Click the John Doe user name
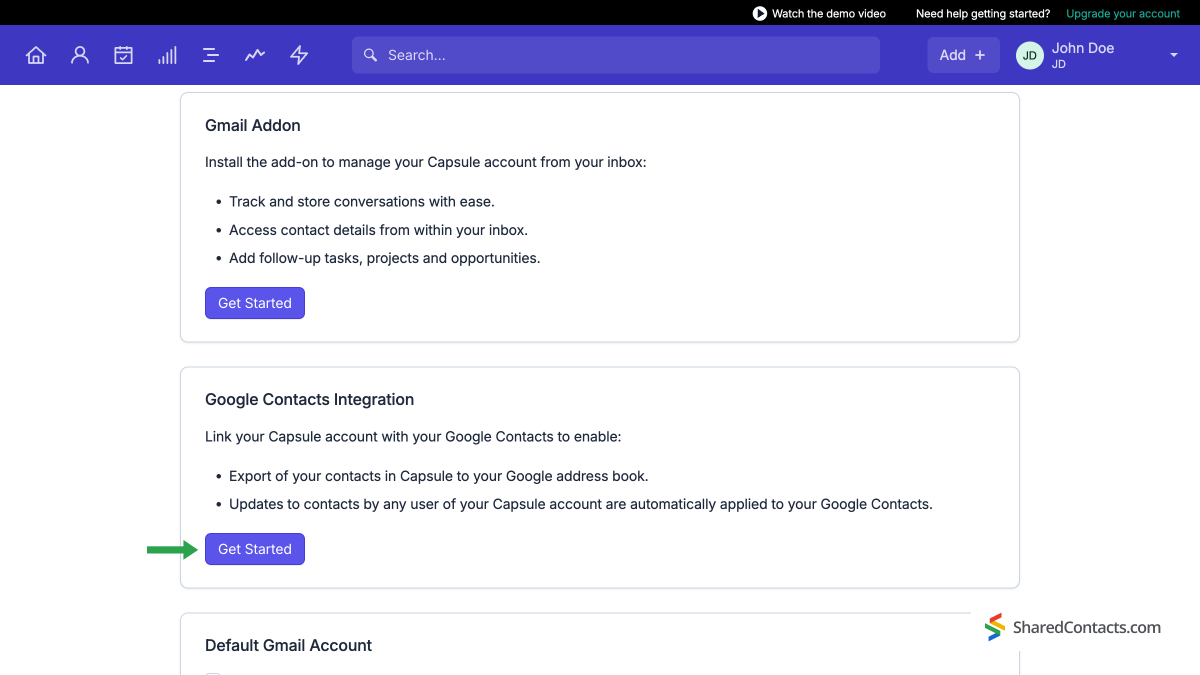The width and height of the screenshot is (1200, 675). pos(1083,48)
